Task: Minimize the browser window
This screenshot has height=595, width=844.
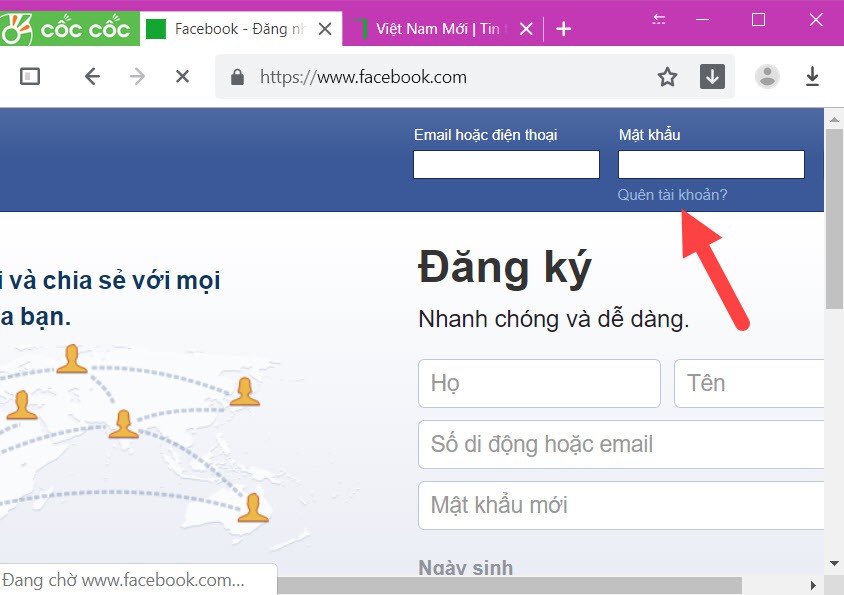Action: pos(702,20)
